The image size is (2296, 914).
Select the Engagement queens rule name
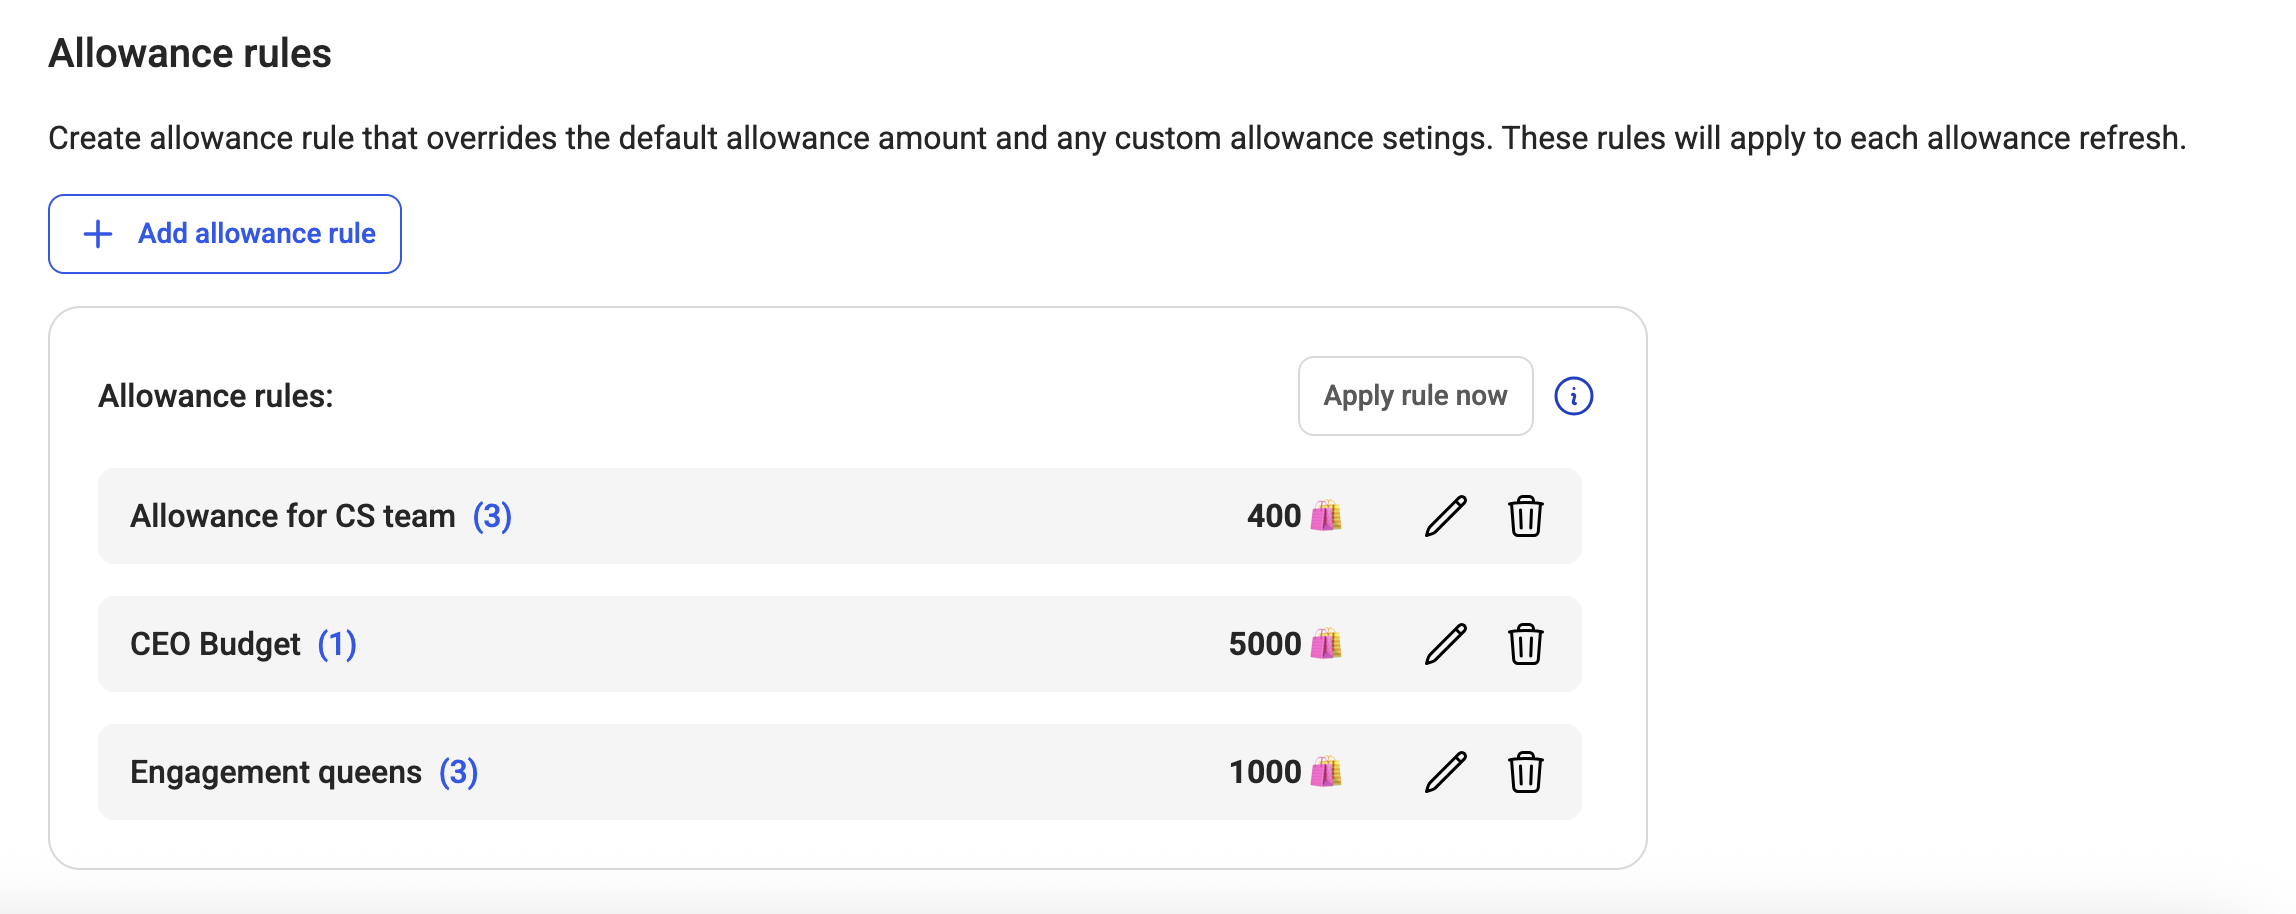coord(276,772)
